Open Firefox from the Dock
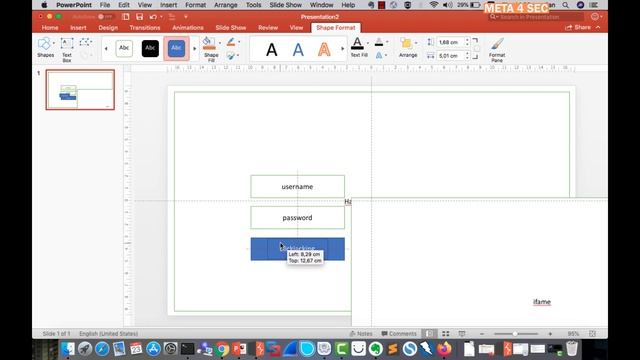 pos(444,349)
